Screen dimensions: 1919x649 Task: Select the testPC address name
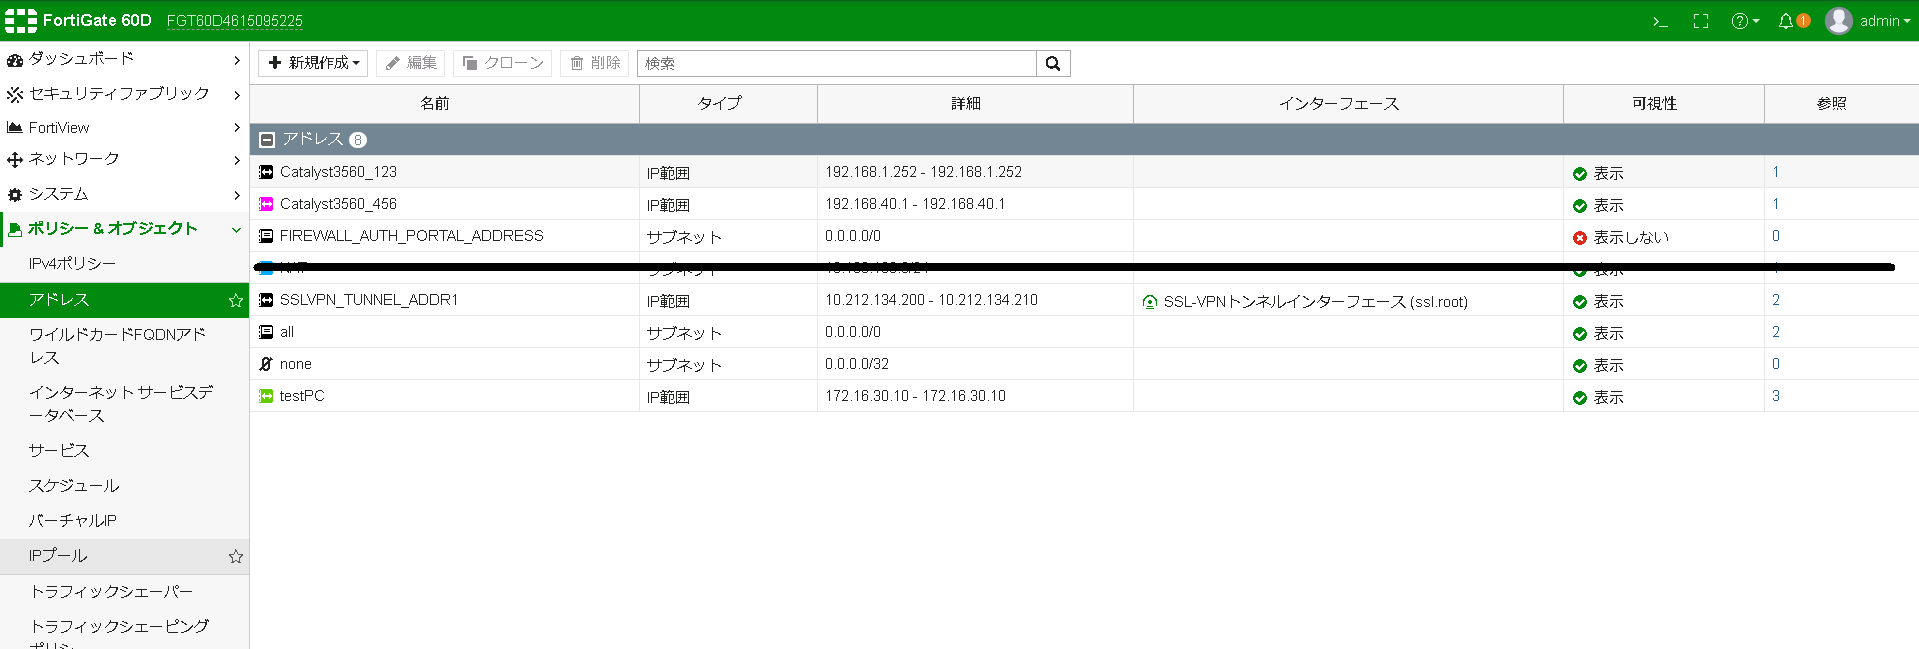click(x=302, y=396)
